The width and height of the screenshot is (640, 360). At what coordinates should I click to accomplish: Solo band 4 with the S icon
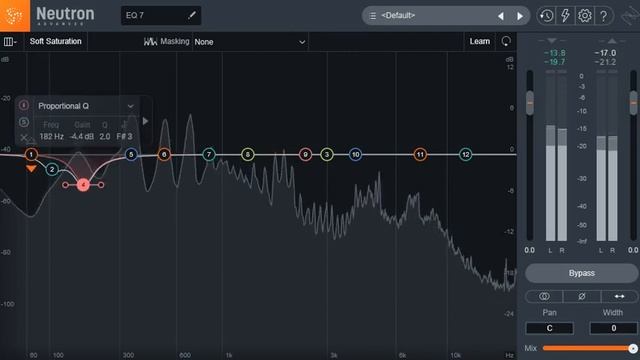tap(24, 122)
